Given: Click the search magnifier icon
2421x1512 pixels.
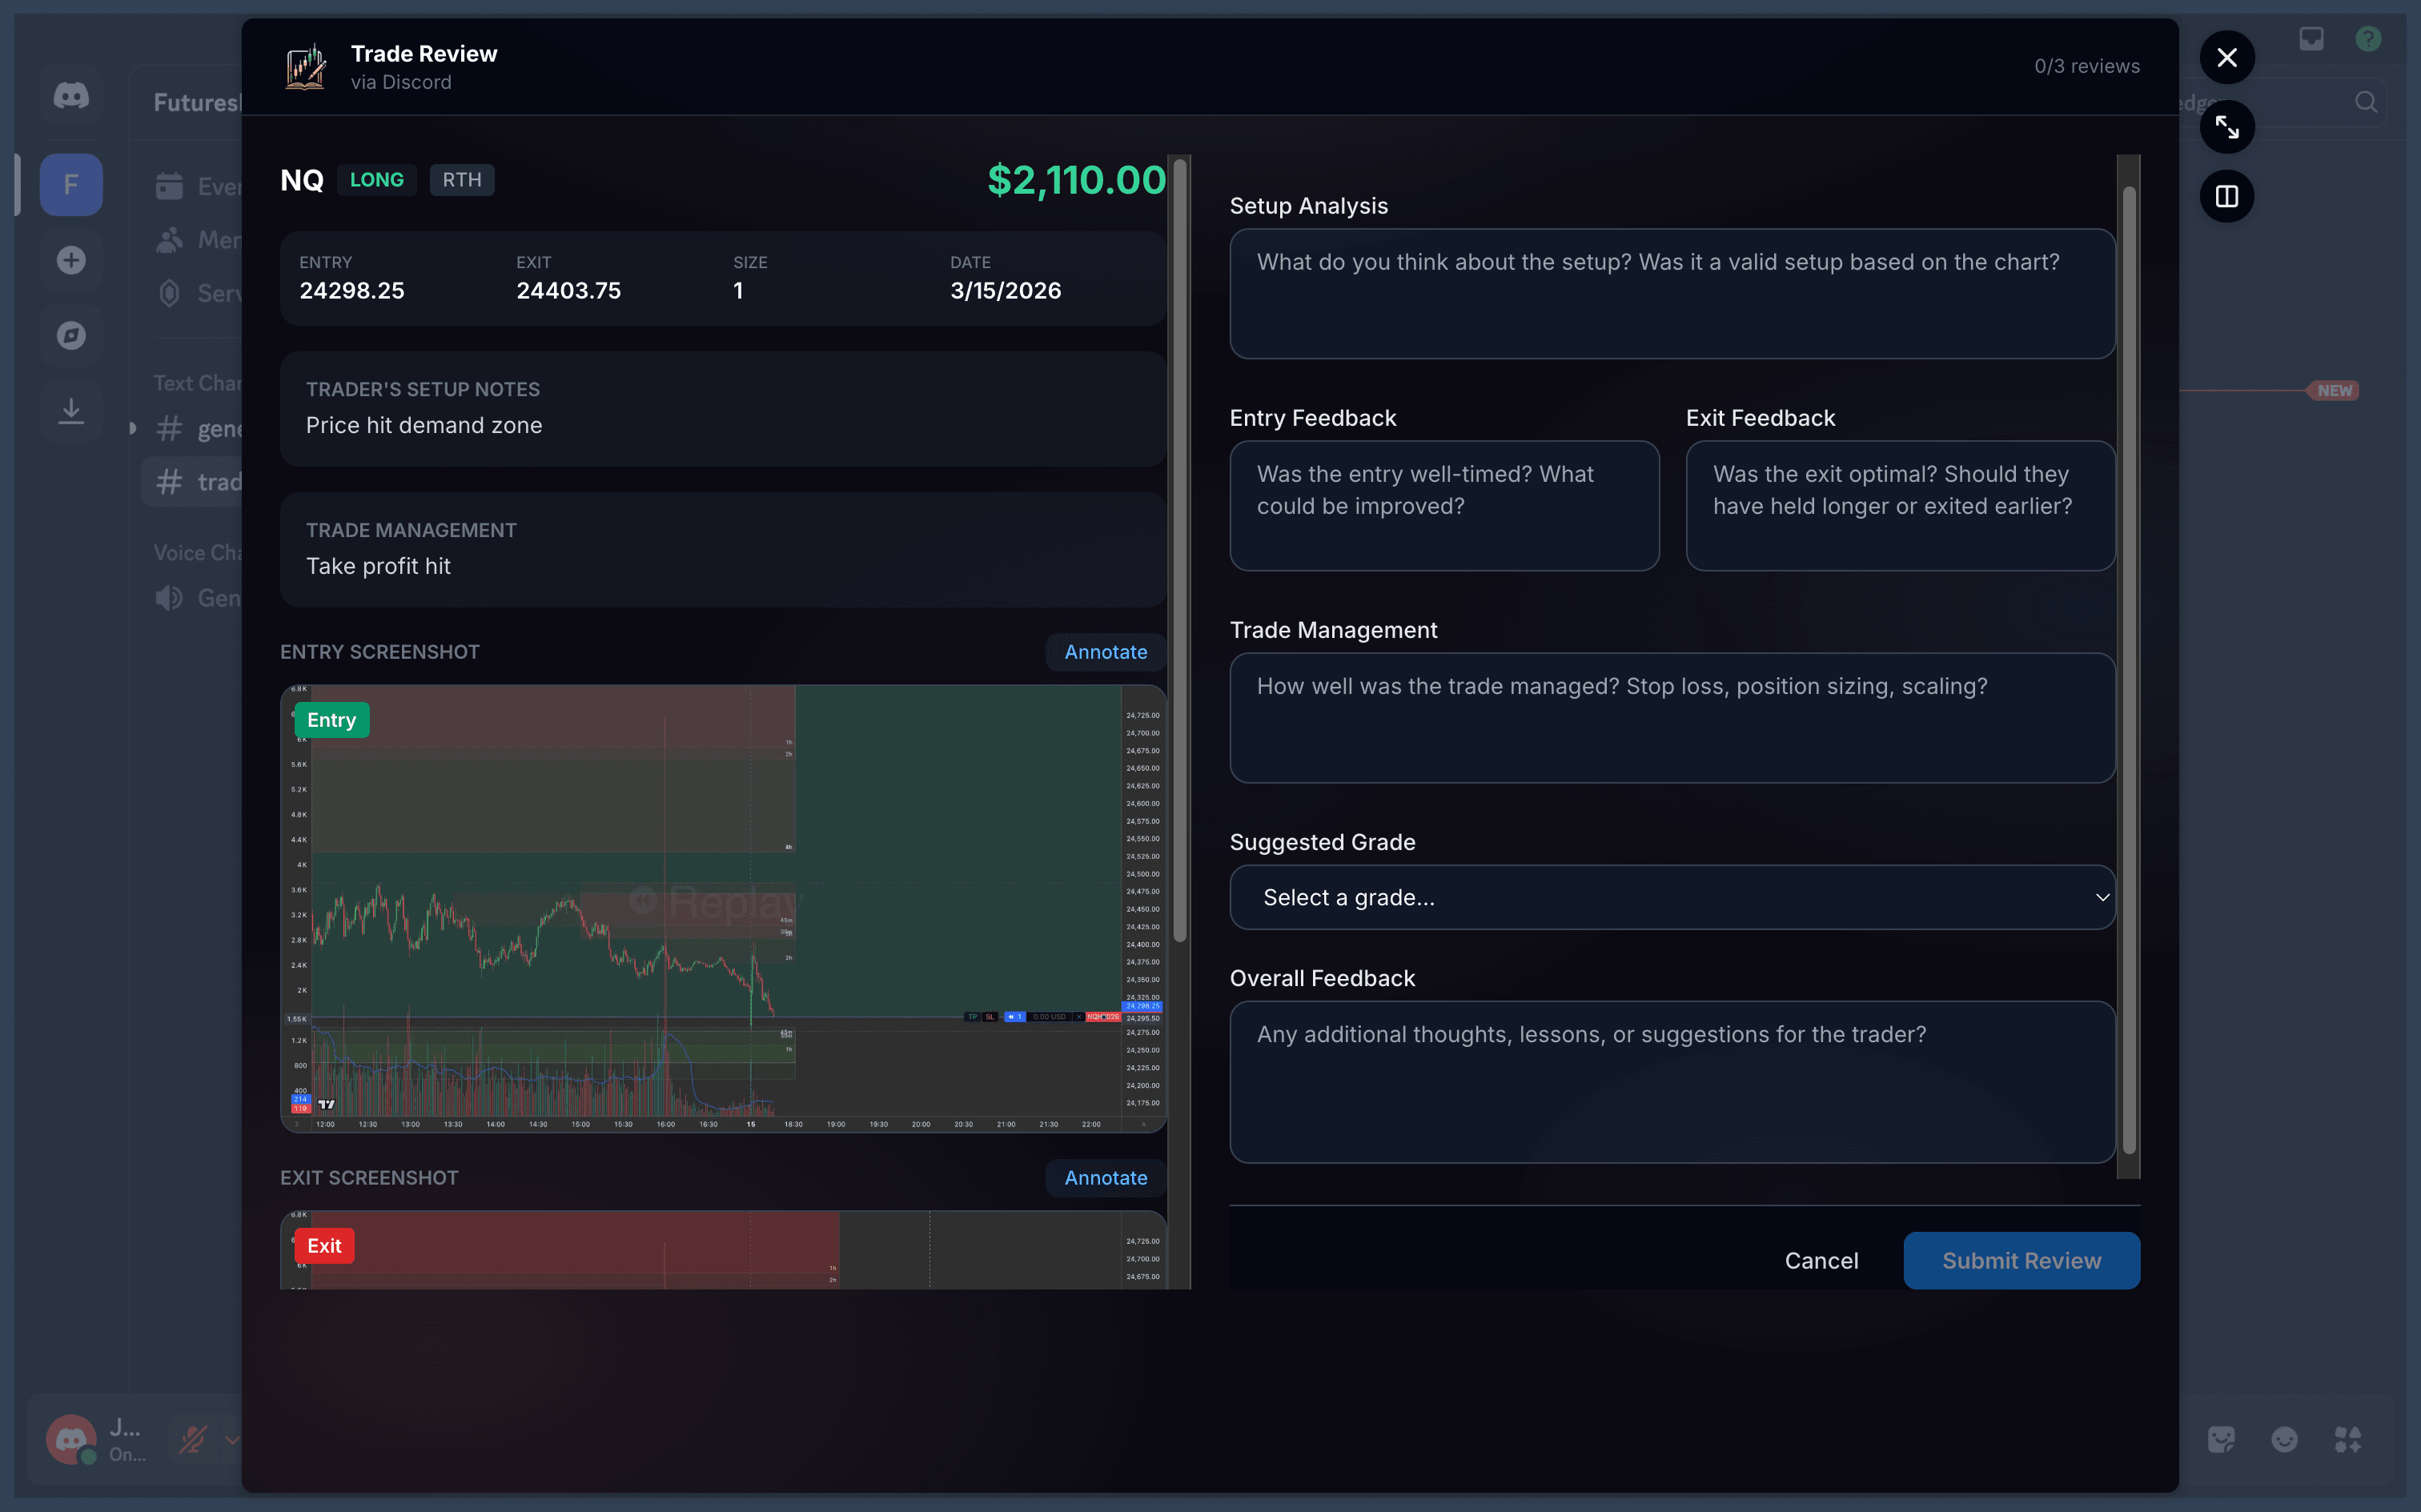Looking at the screenshot, I should [2365, 101].
